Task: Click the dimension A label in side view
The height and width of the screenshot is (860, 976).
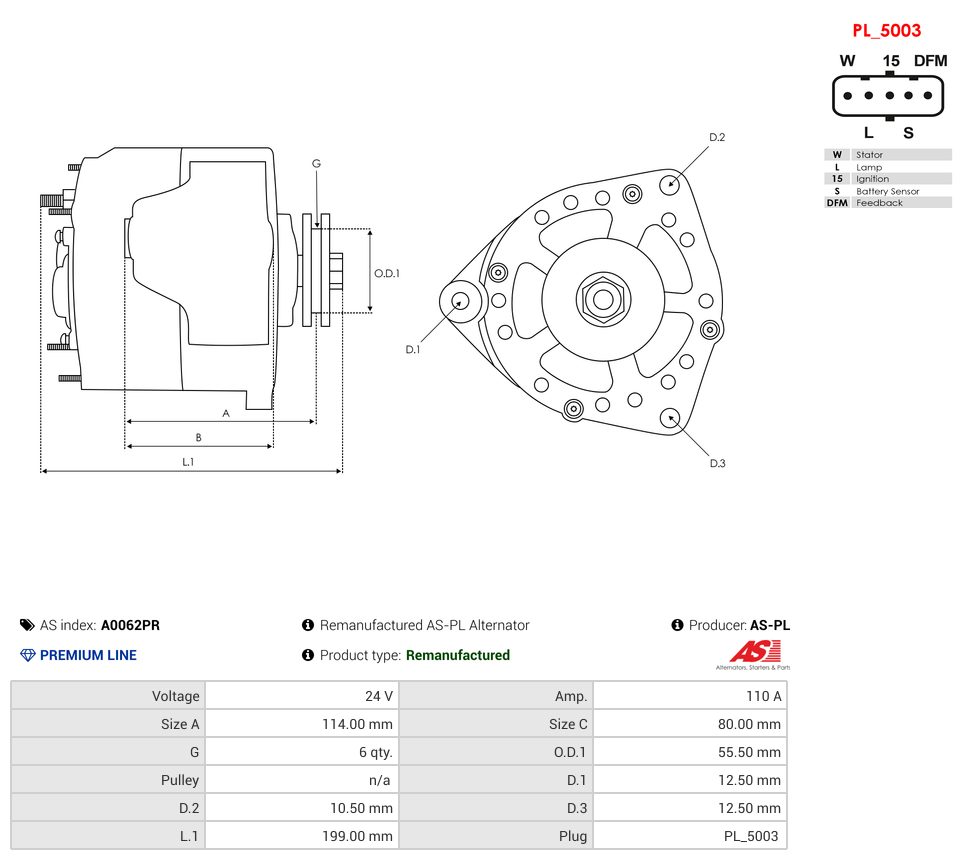Action: click(x=226, y=413)
